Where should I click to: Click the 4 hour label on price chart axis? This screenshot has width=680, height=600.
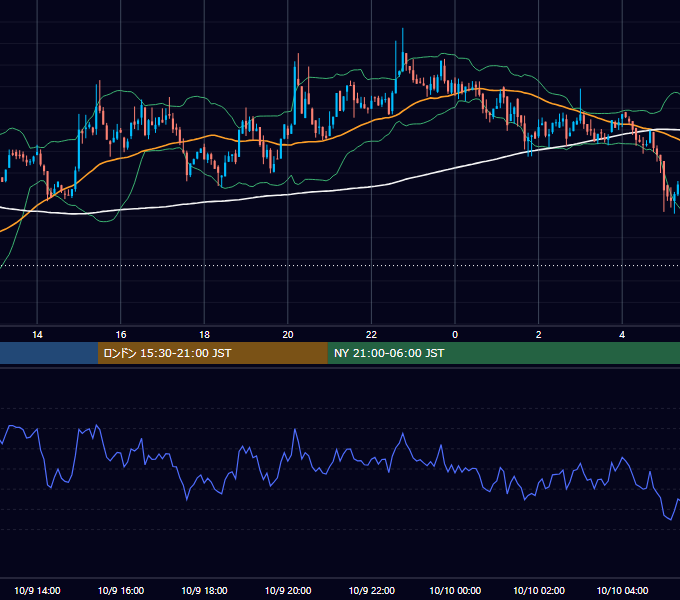pos(622,335)
